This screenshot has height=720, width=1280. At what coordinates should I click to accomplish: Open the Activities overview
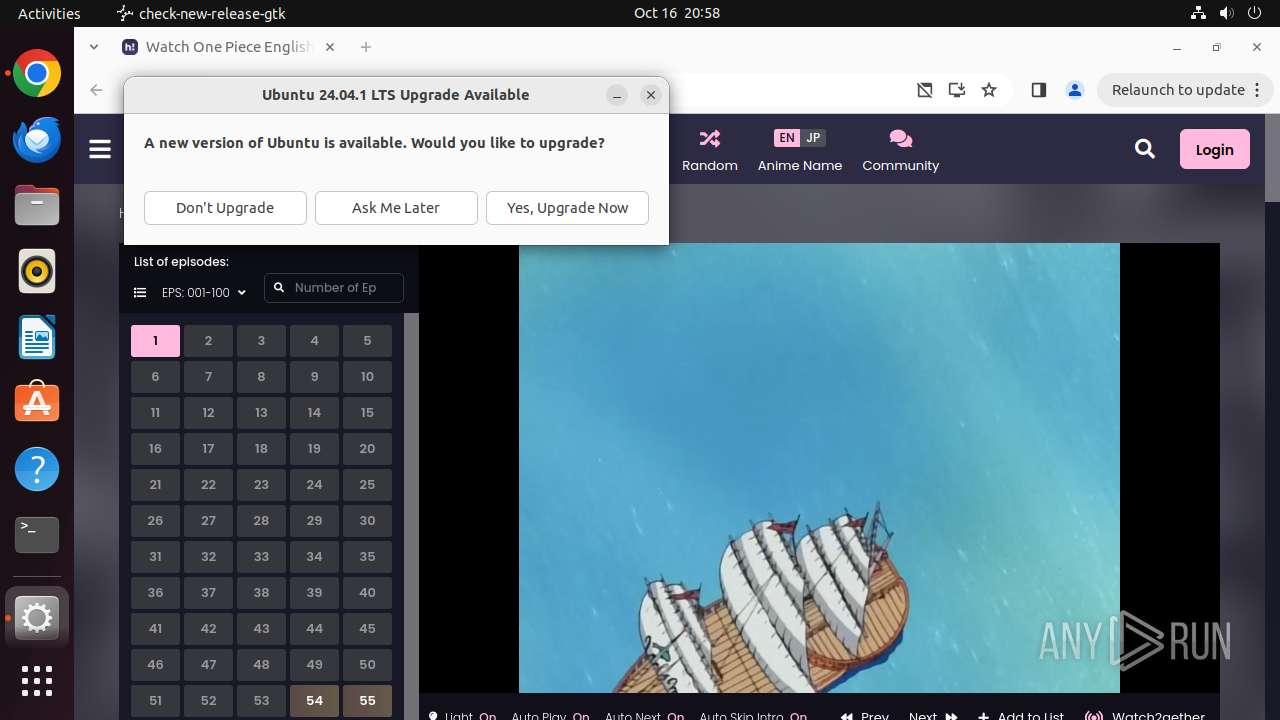(x=49, y=13)
